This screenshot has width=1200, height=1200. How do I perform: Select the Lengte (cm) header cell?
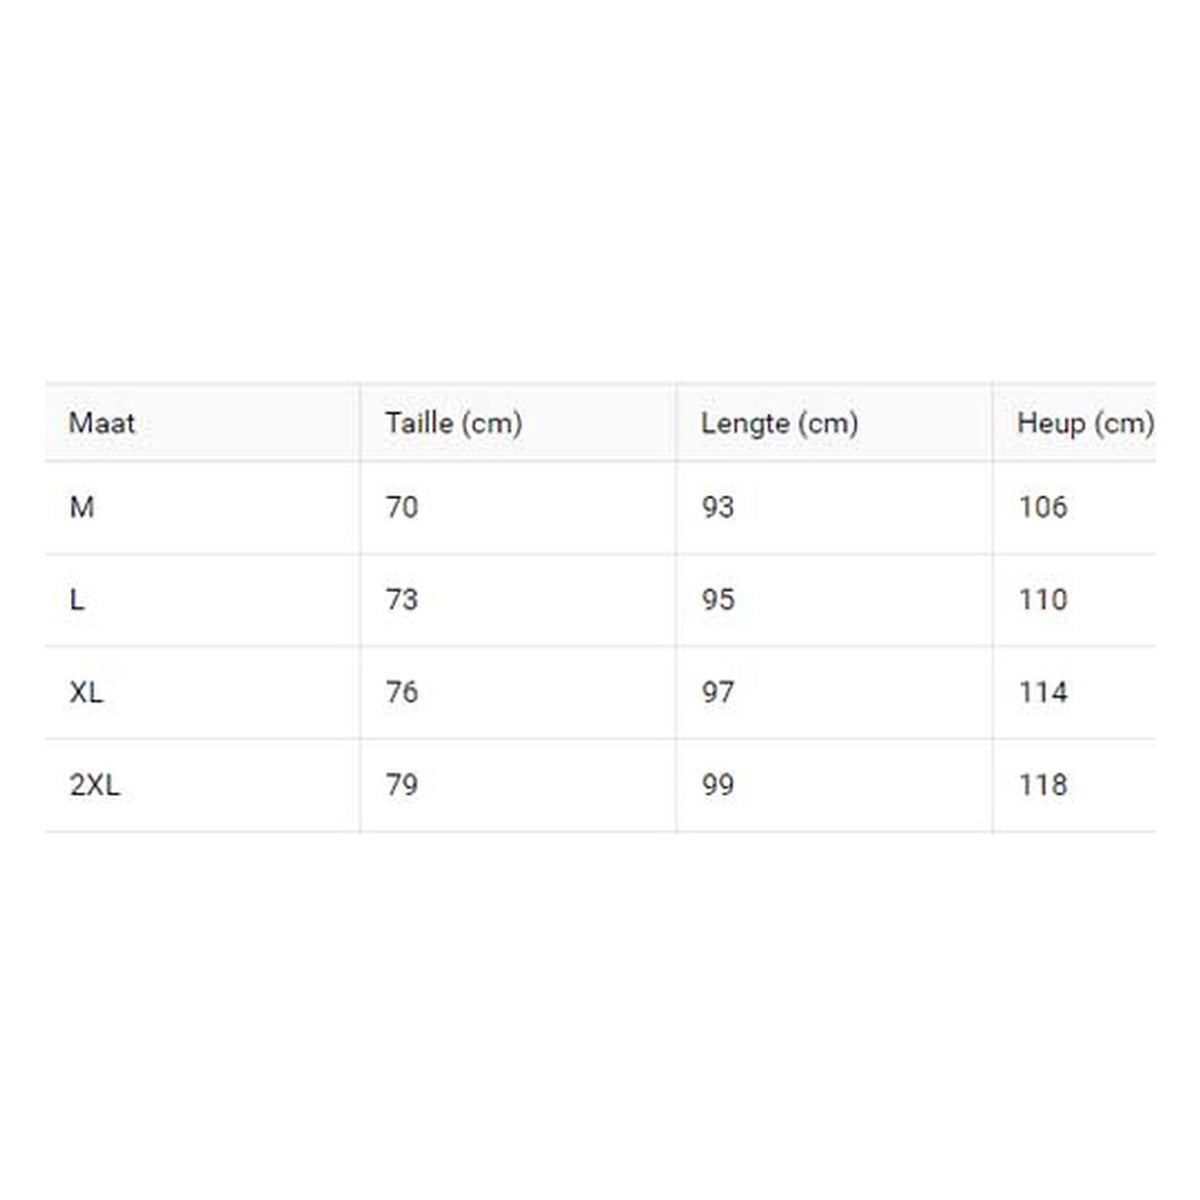[780, 423]
